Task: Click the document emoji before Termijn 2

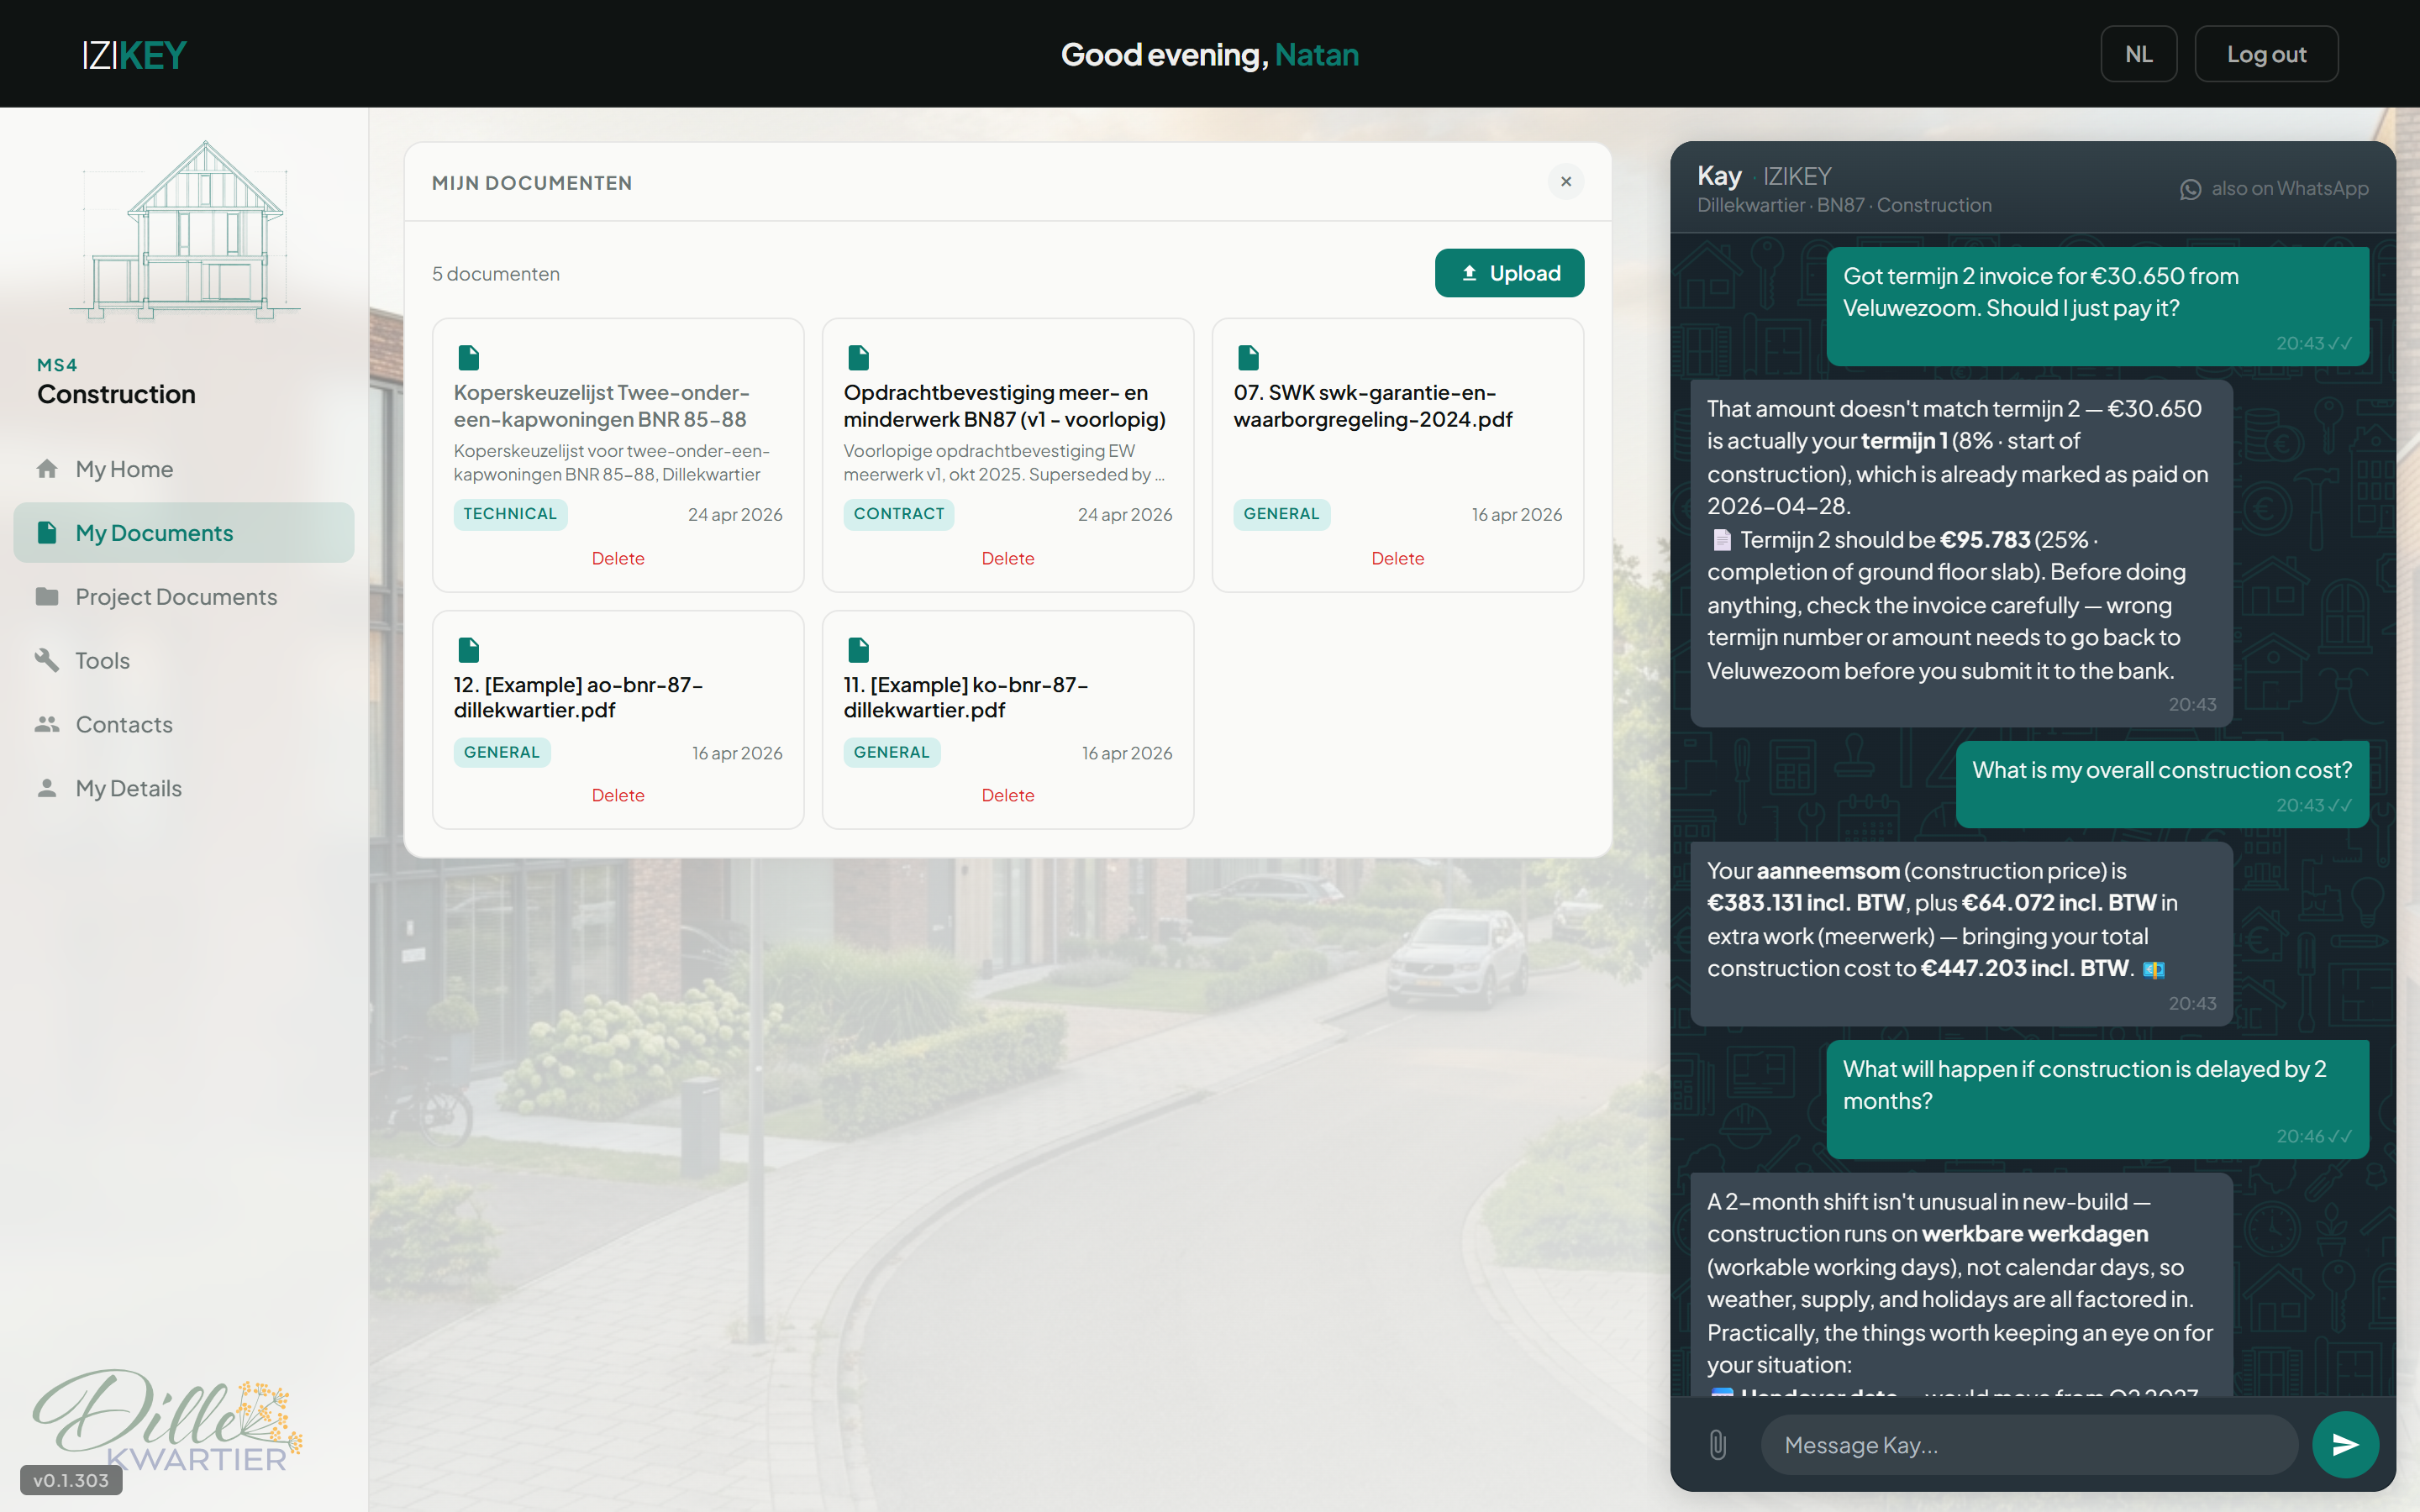Action: 1721,540
